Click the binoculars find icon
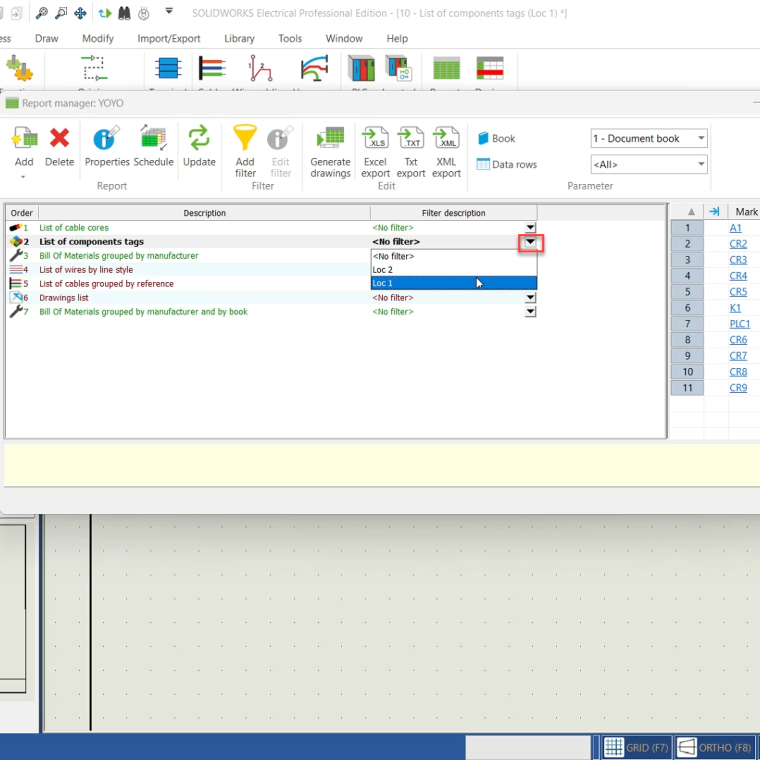This screenshot has width=760, height=760. point(124,13)
